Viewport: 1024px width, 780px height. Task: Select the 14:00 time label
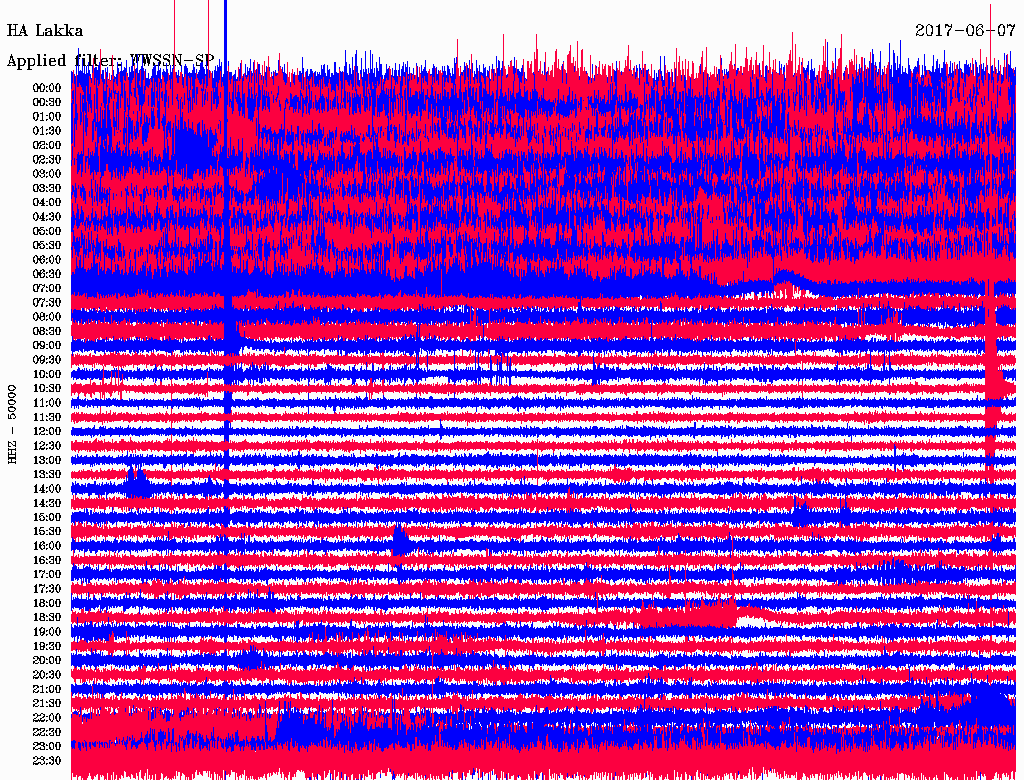(x=47, y=489)
